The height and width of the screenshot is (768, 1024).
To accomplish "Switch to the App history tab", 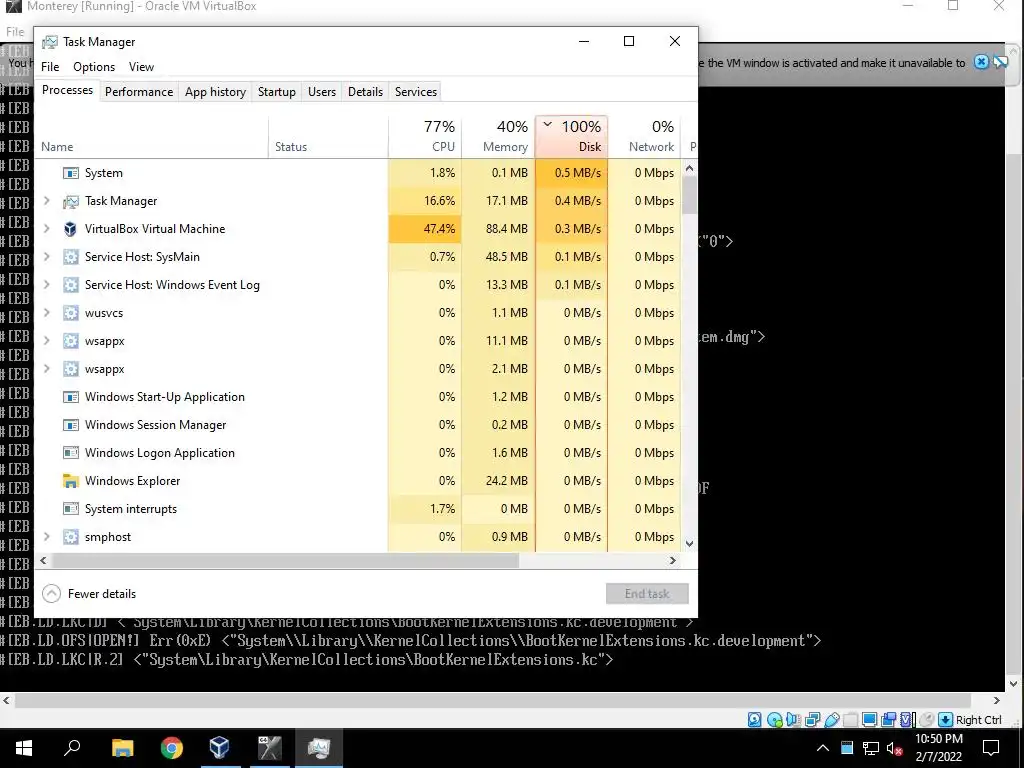I will click(x=216, y=92).
